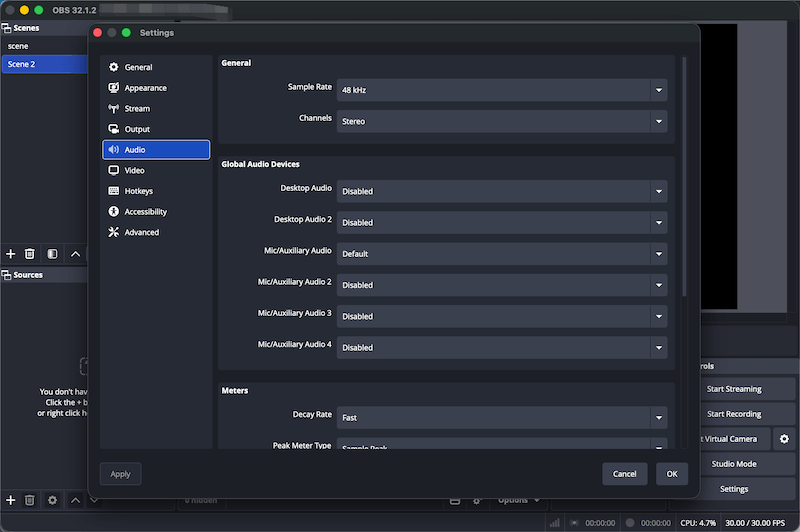This screenshot has width=800, height=532.
Task: Switch to Accessibility settings
Action: pyautogui.click(x=156, y=212)
